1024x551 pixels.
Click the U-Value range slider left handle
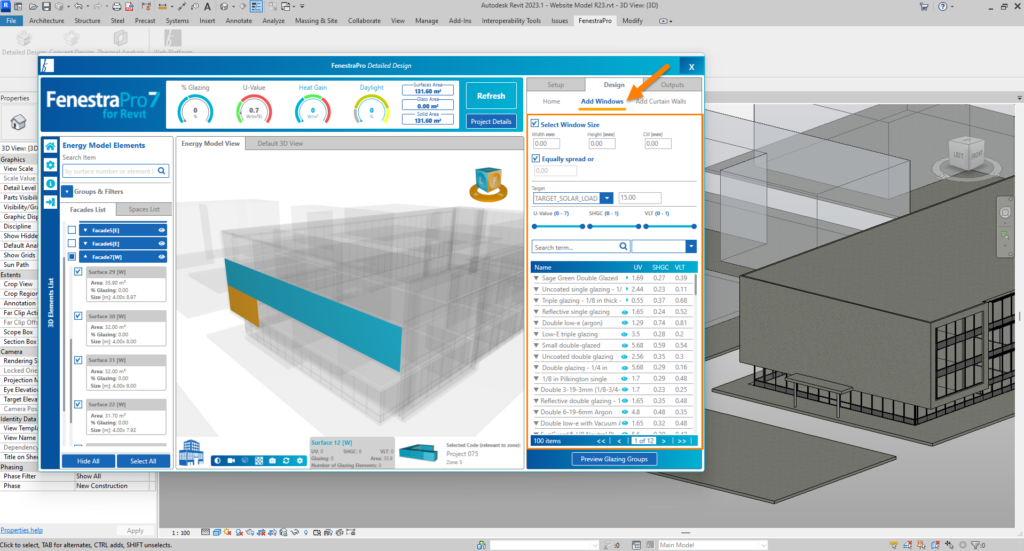coord(535,227)
